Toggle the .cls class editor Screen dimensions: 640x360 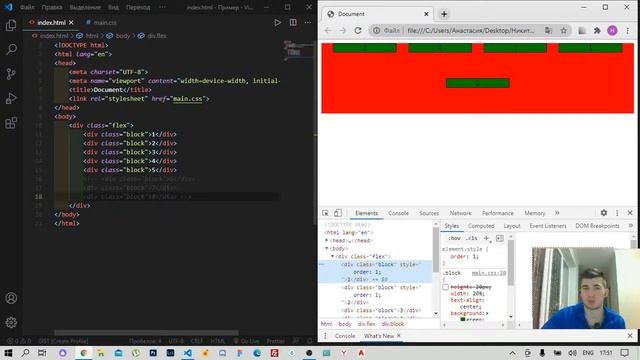472,238
